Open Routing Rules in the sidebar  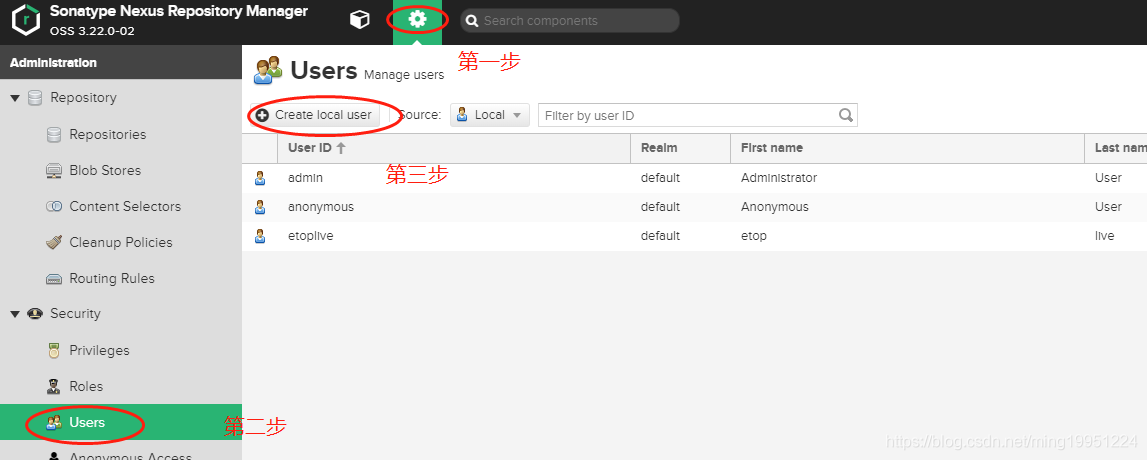click(112, 279)
